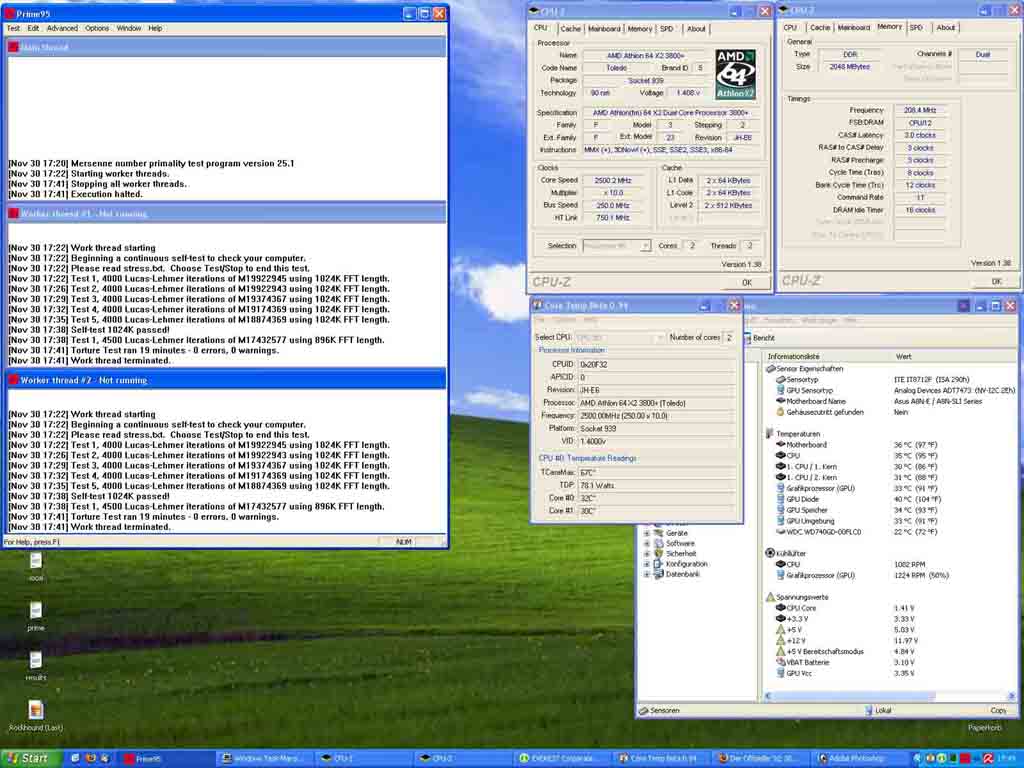Viewport: 1024px width, 768px height.
Task: Open the Help menu in Prime95
Action: tap(155, 28)
